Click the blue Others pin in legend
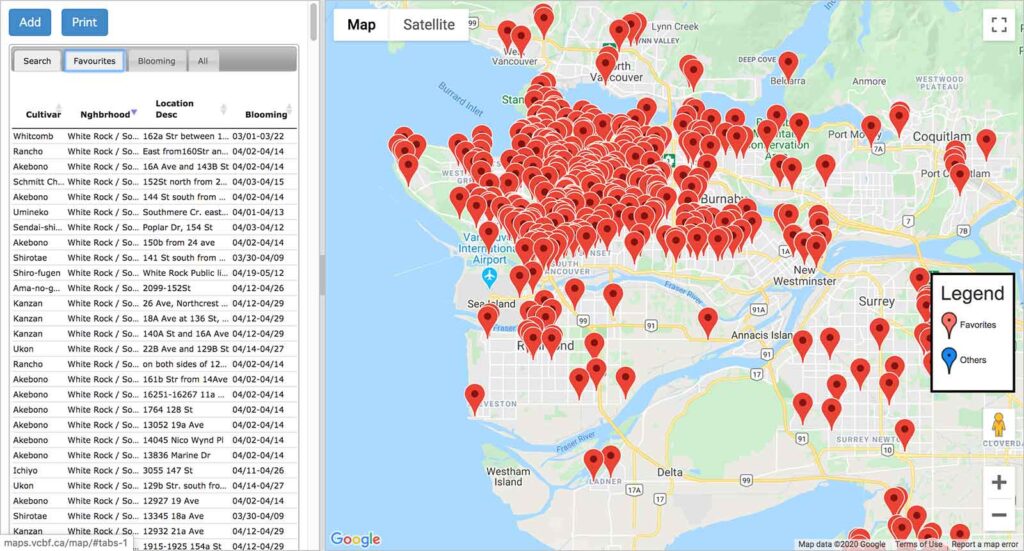Screen dimensions: 1024x551 coord(949,360)
